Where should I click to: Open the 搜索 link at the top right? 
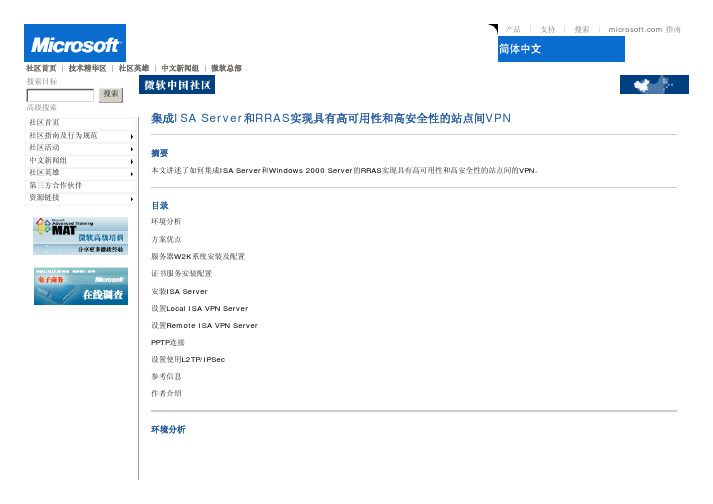[x=582, y=30]
